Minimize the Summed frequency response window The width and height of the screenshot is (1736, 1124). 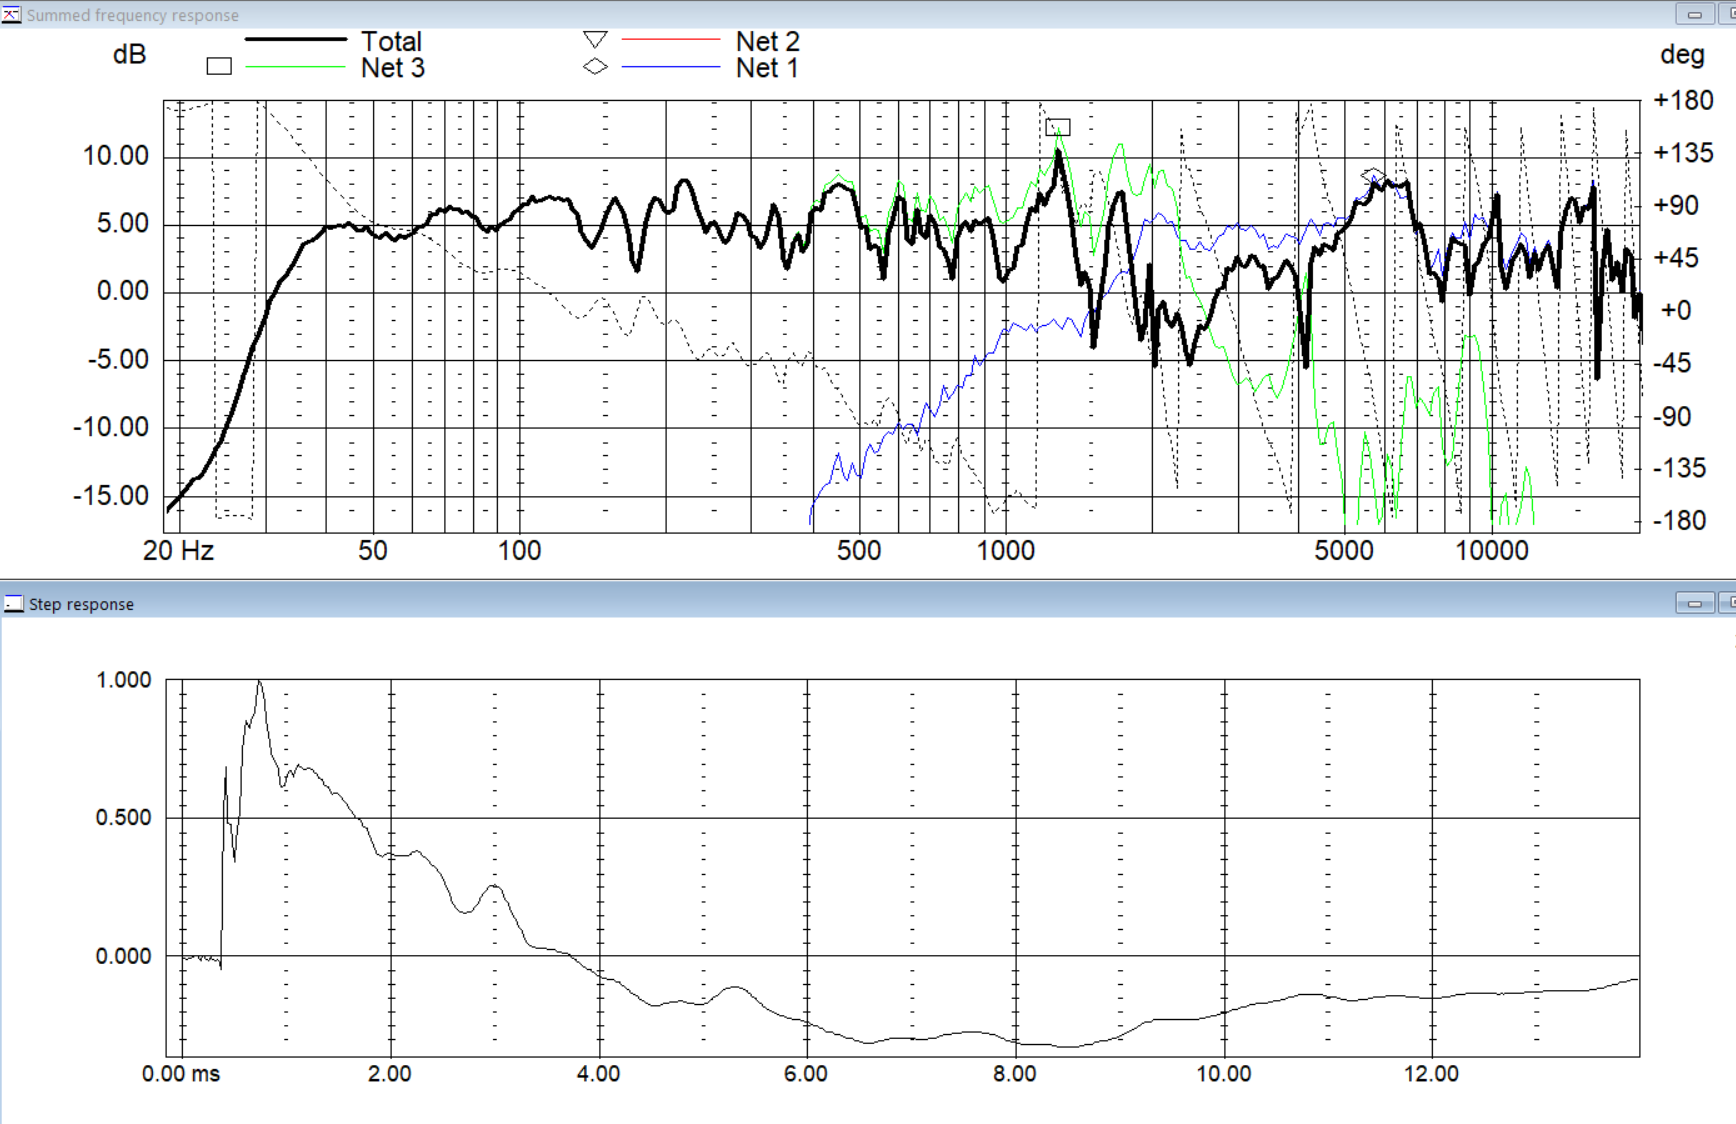coord(1694,14)
